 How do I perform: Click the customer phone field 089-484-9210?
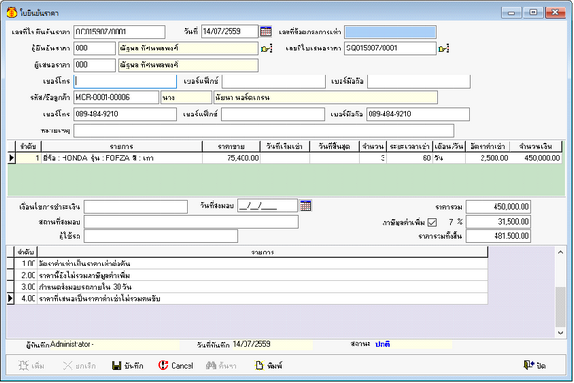[x=125, y=114]
